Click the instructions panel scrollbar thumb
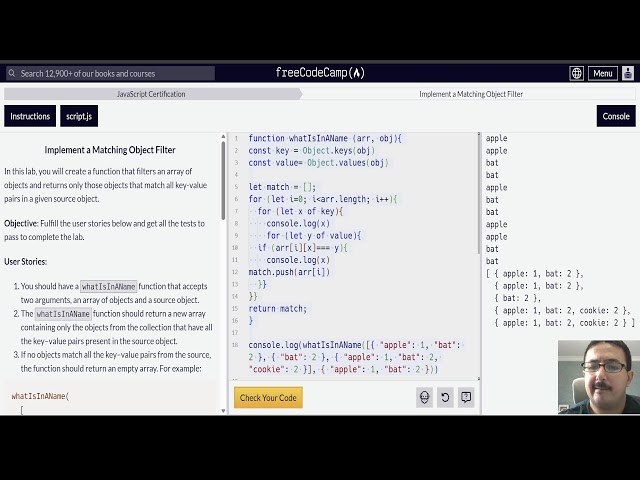This screenshot has height=480, width=640. tap(223, 180)
